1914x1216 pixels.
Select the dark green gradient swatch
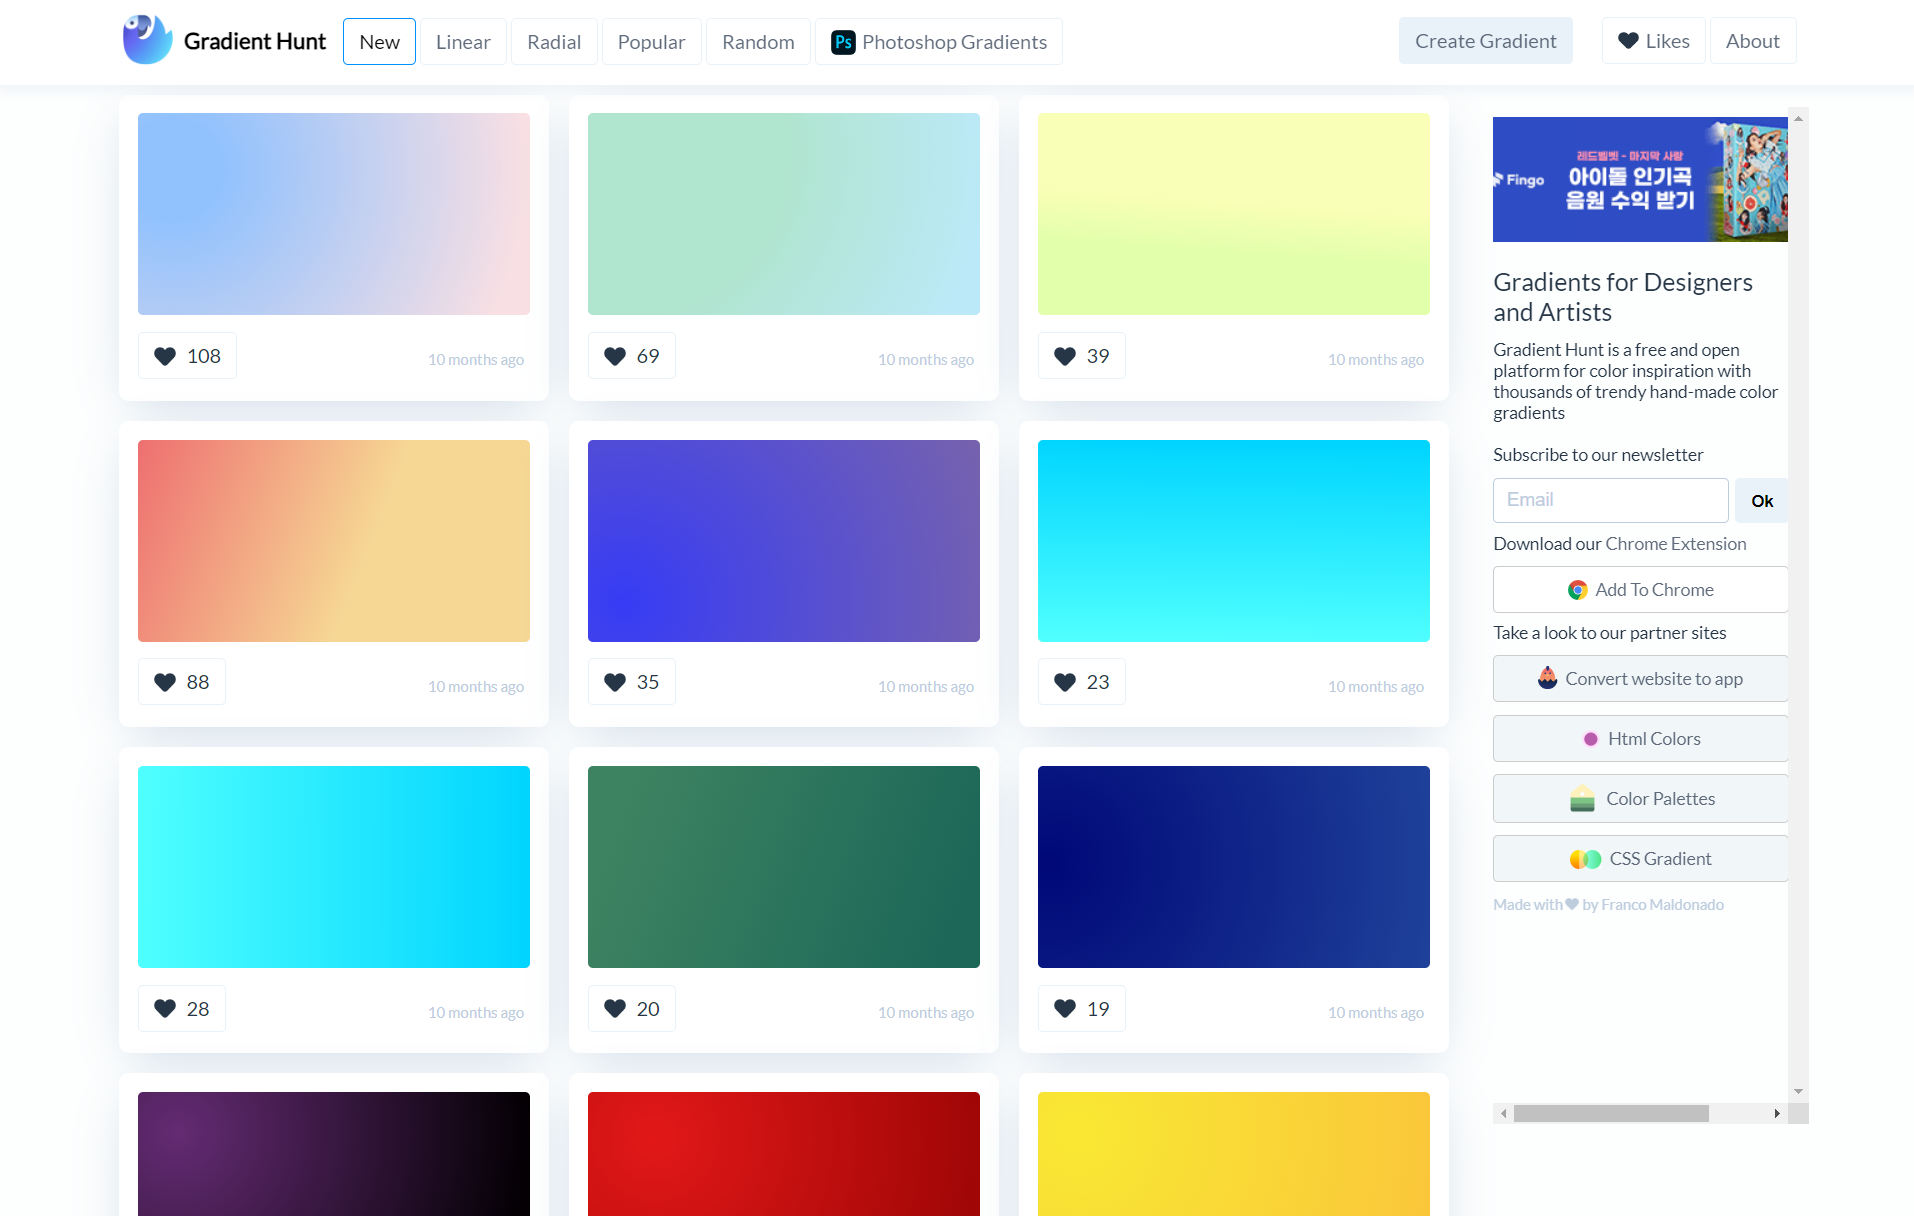(x=784, y=867)
